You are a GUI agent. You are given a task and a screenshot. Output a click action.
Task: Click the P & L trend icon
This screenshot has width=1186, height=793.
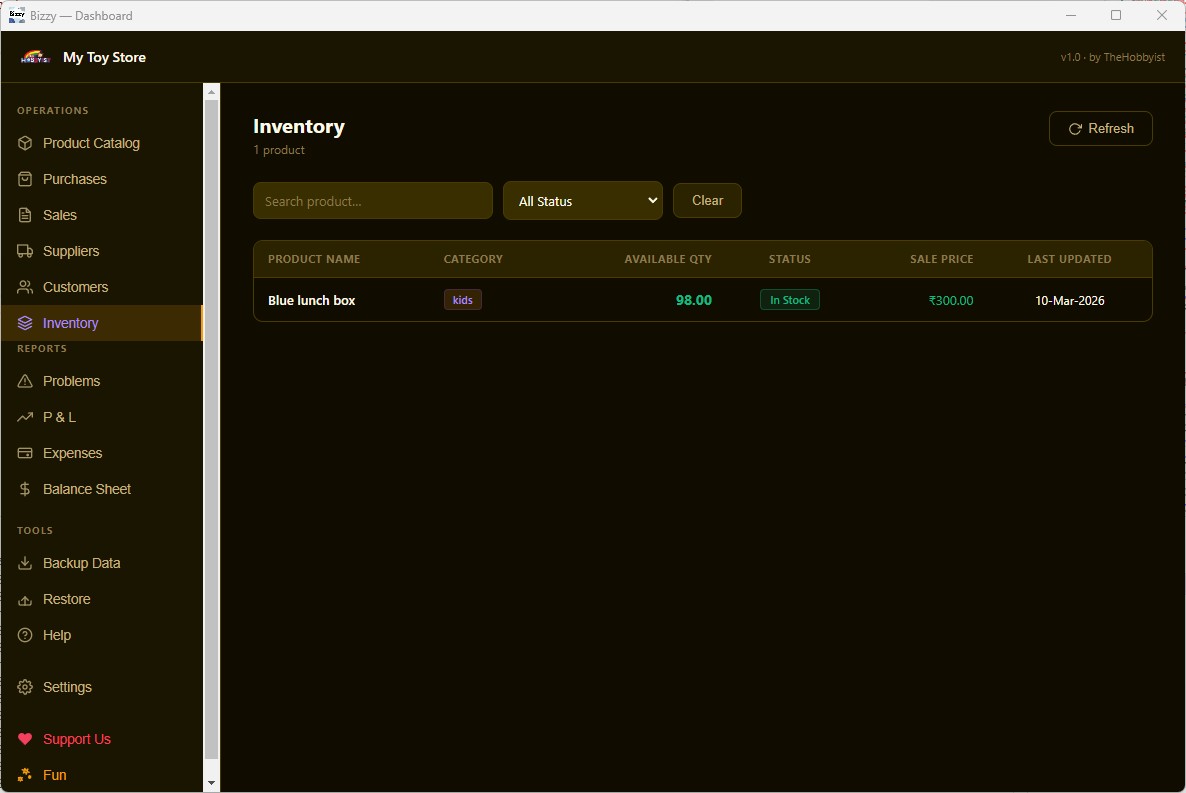[x=24, y=417]
